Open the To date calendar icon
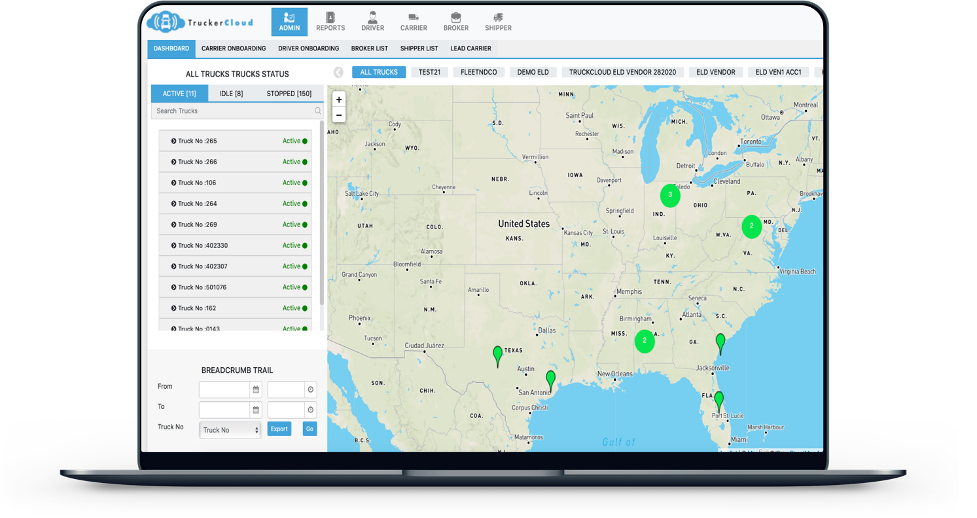977x518 pixels. click(255, 410)
